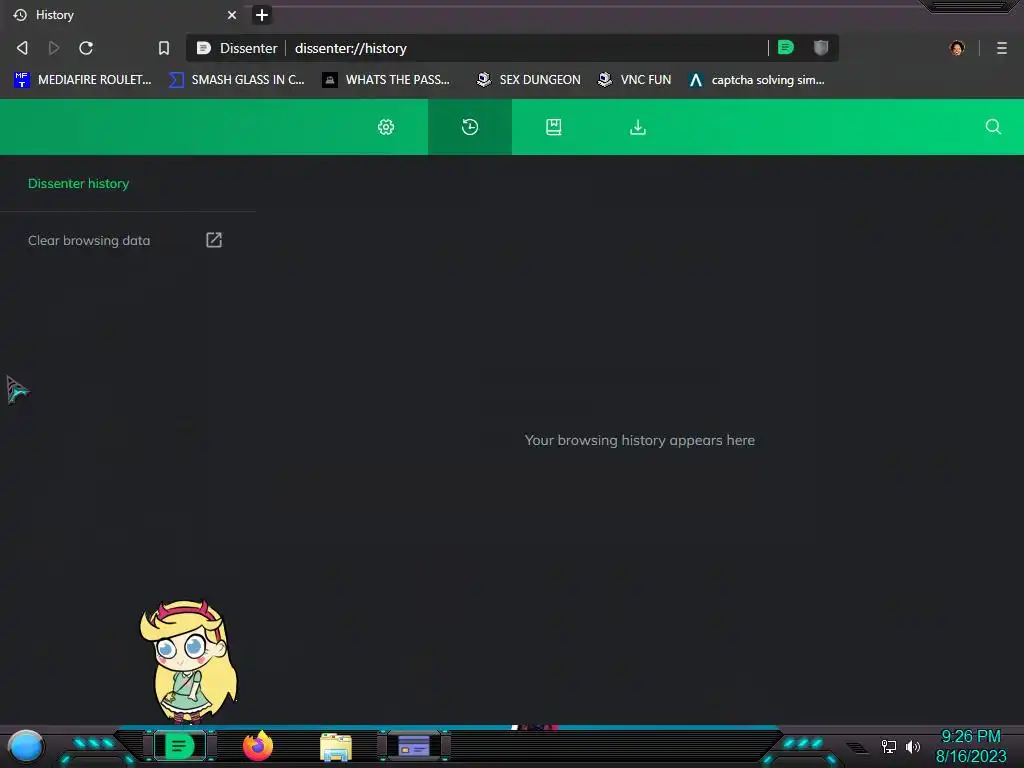Launch Firefox from the taskbar
Image resolution: width=1024 pixels, height=768 pixels.
pyautogui.click(x=258, y=746)
